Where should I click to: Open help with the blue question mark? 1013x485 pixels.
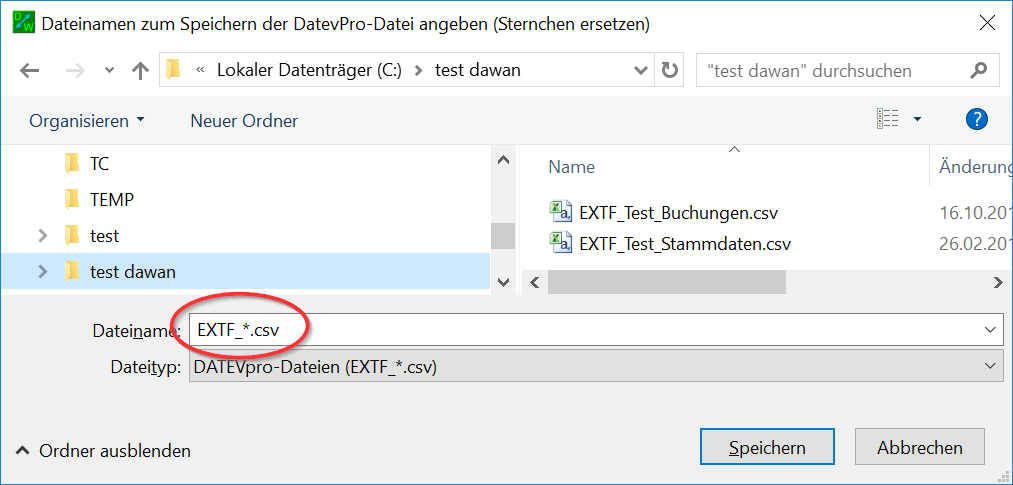coord(977,119)
